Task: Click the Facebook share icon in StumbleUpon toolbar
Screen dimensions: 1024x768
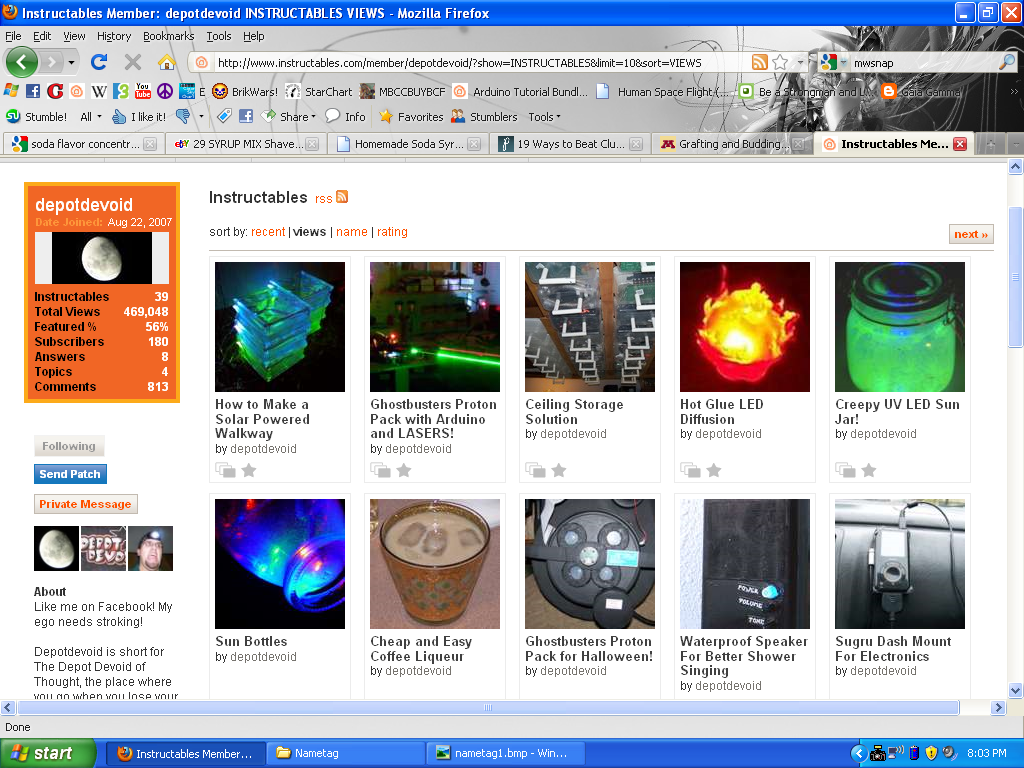Action: [246, 116]
